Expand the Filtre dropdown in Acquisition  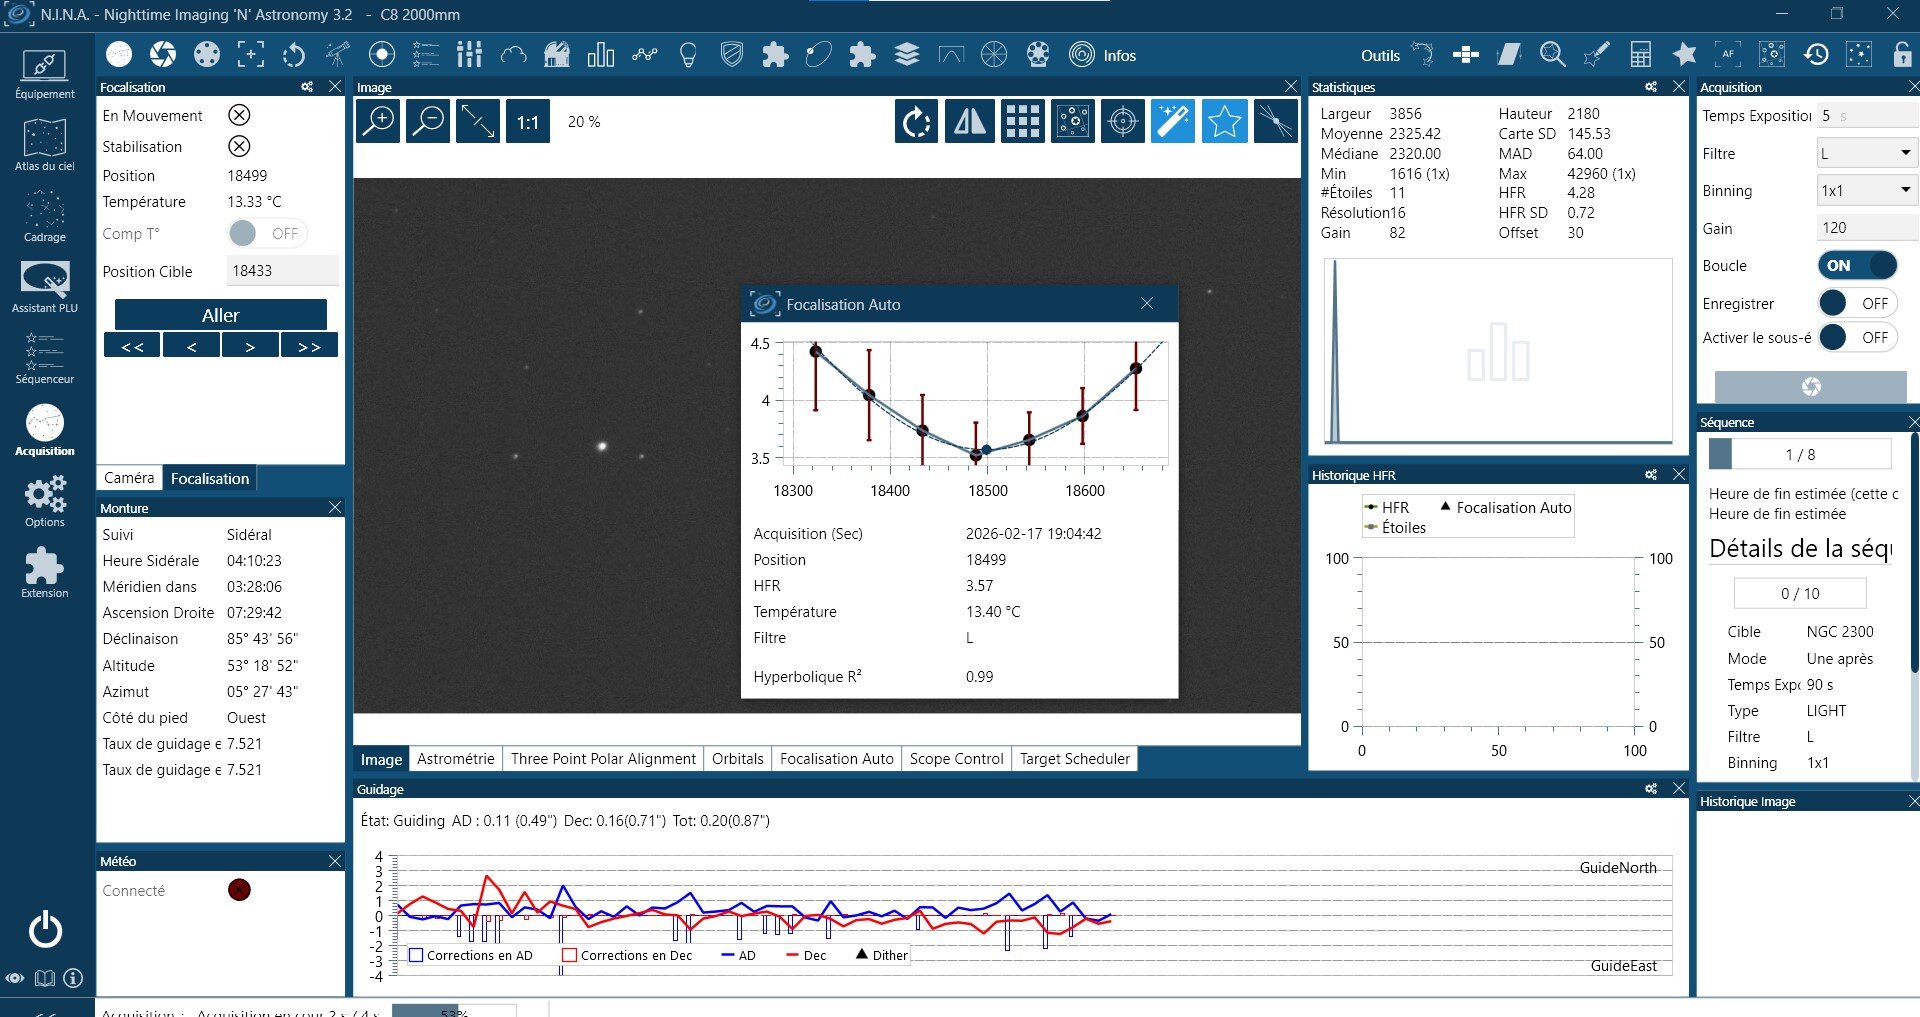tap(1865, 153)
